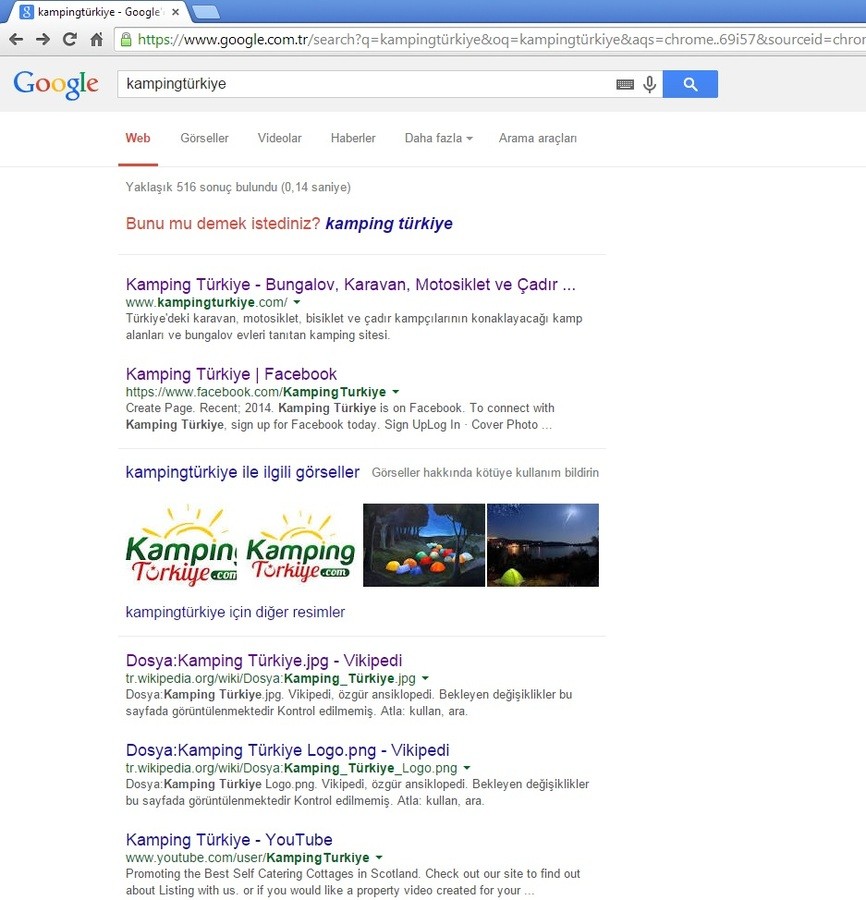Viewport: 866px width, 900px height.
Task: Expand arrow beside Kamping_Türkiye.jpg URL
Action: pyautogui.click(x=425, y=678)
